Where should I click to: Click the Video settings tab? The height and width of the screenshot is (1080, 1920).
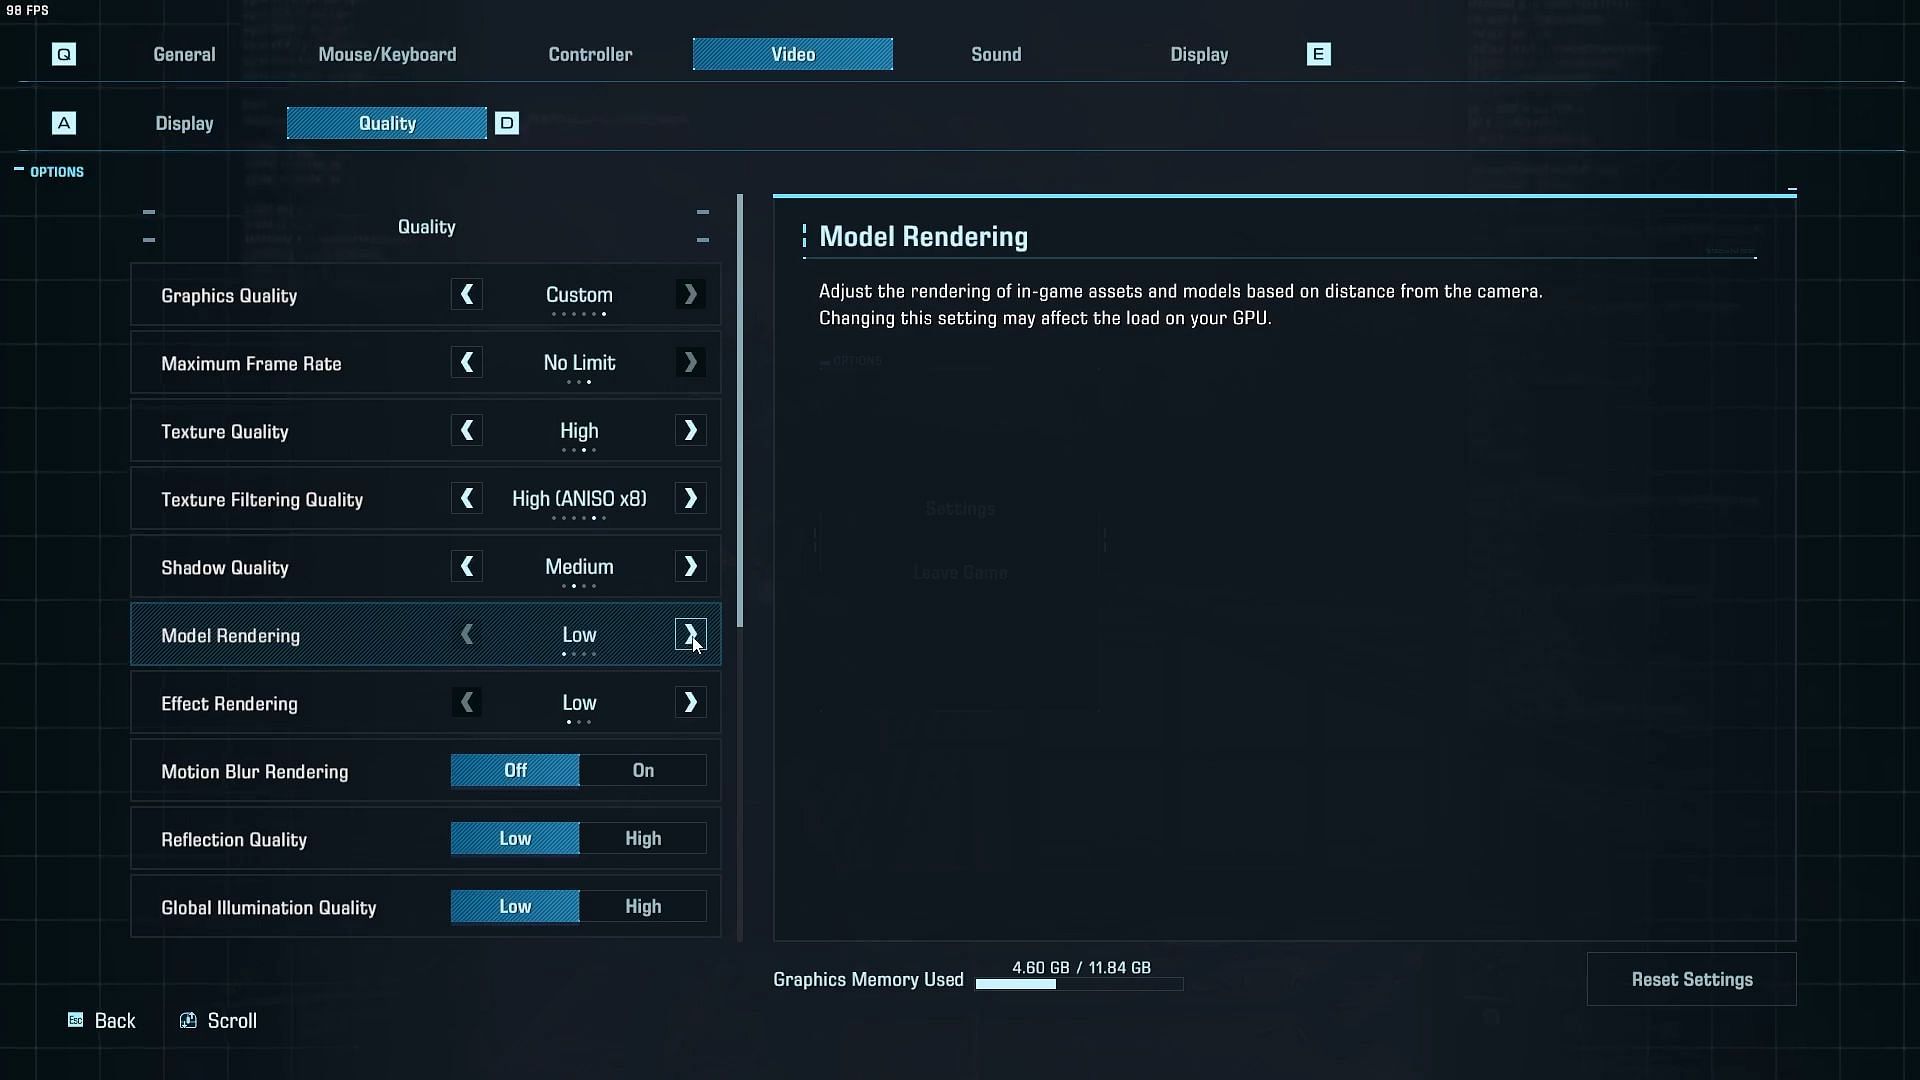793,54
